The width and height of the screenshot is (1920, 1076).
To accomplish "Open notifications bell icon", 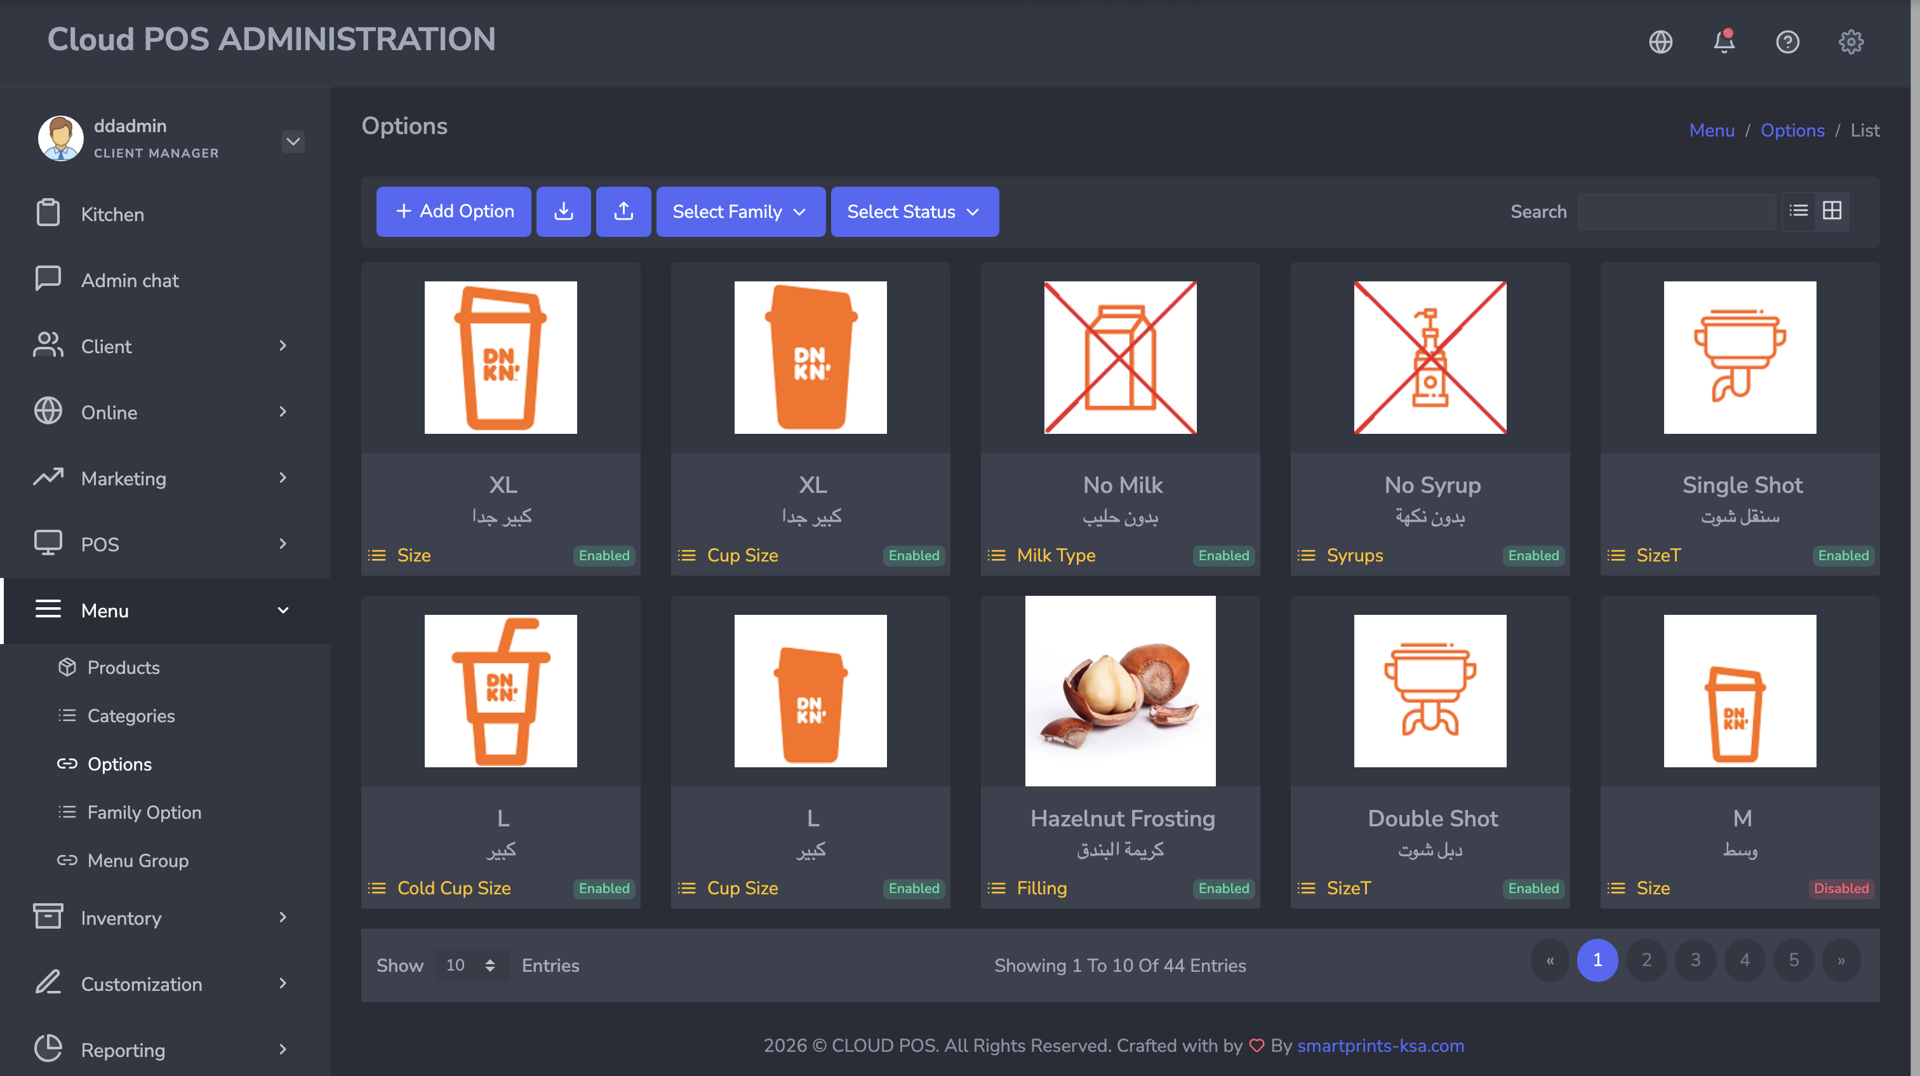I will tap(1724, 42).
